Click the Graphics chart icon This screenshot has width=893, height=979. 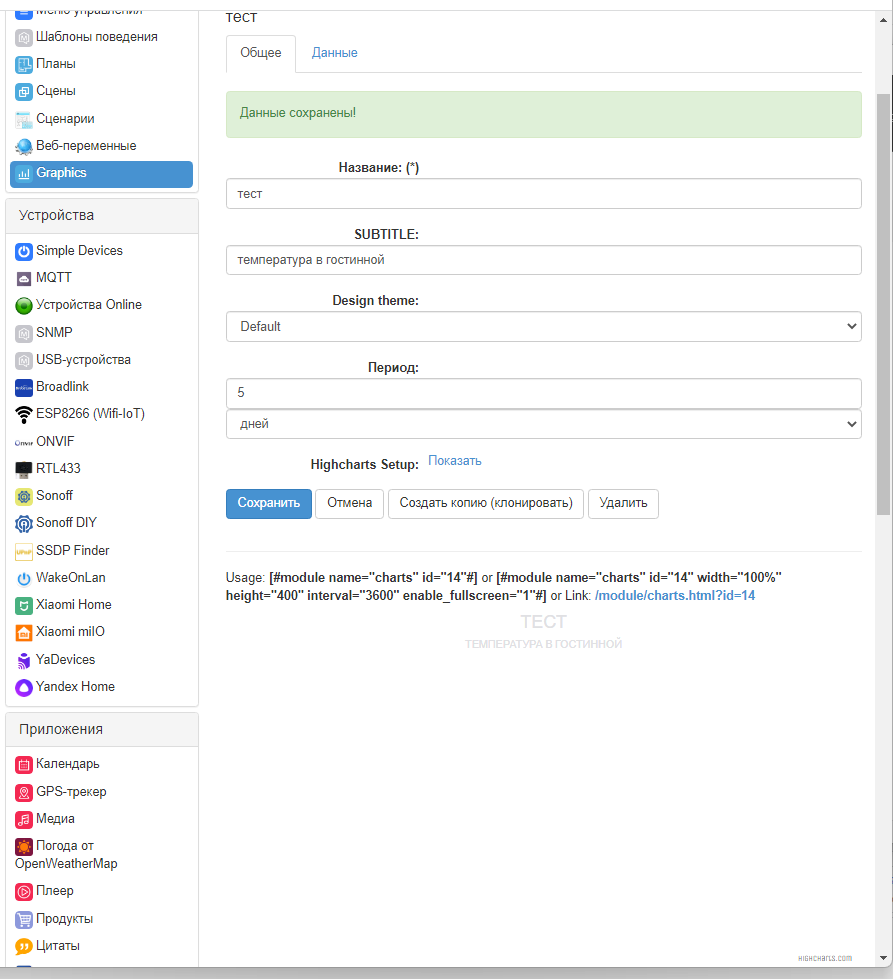pyautogui.click(x=24, y=174)
